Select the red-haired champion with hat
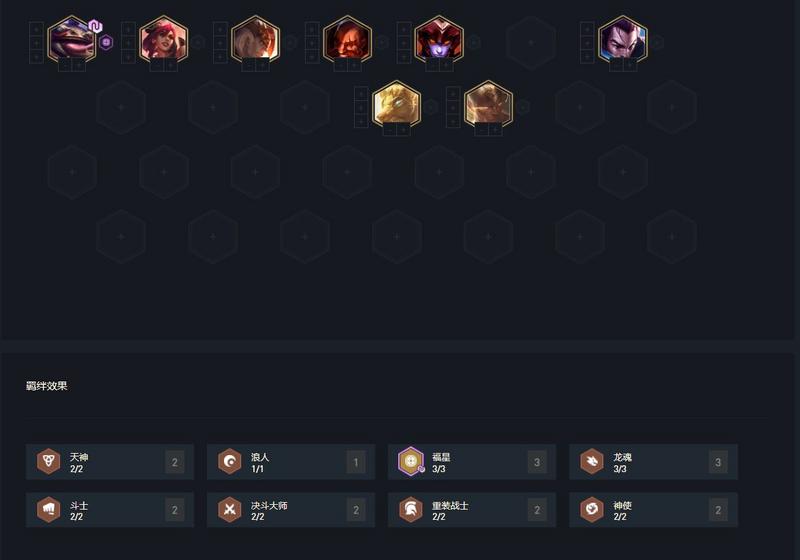Screen dimensions: 800x560 (164, 39)
